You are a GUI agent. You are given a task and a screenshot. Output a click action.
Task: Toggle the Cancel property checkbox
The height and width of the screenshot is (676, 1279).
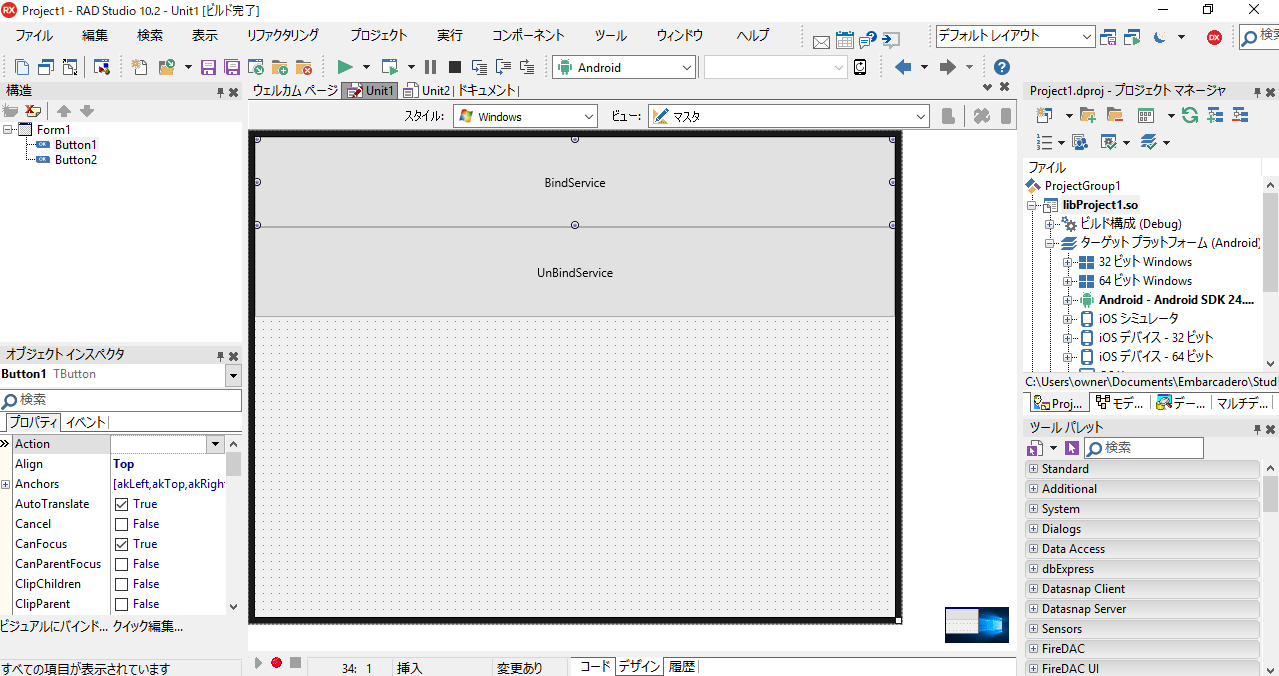[121, 524]
